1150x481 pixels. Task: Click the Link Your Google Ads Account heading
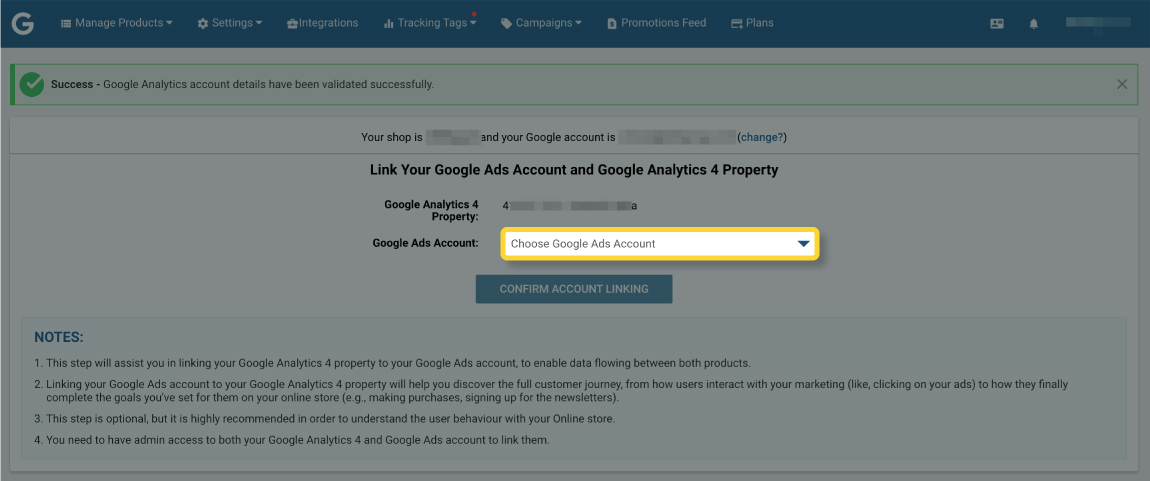coord(574,170)
